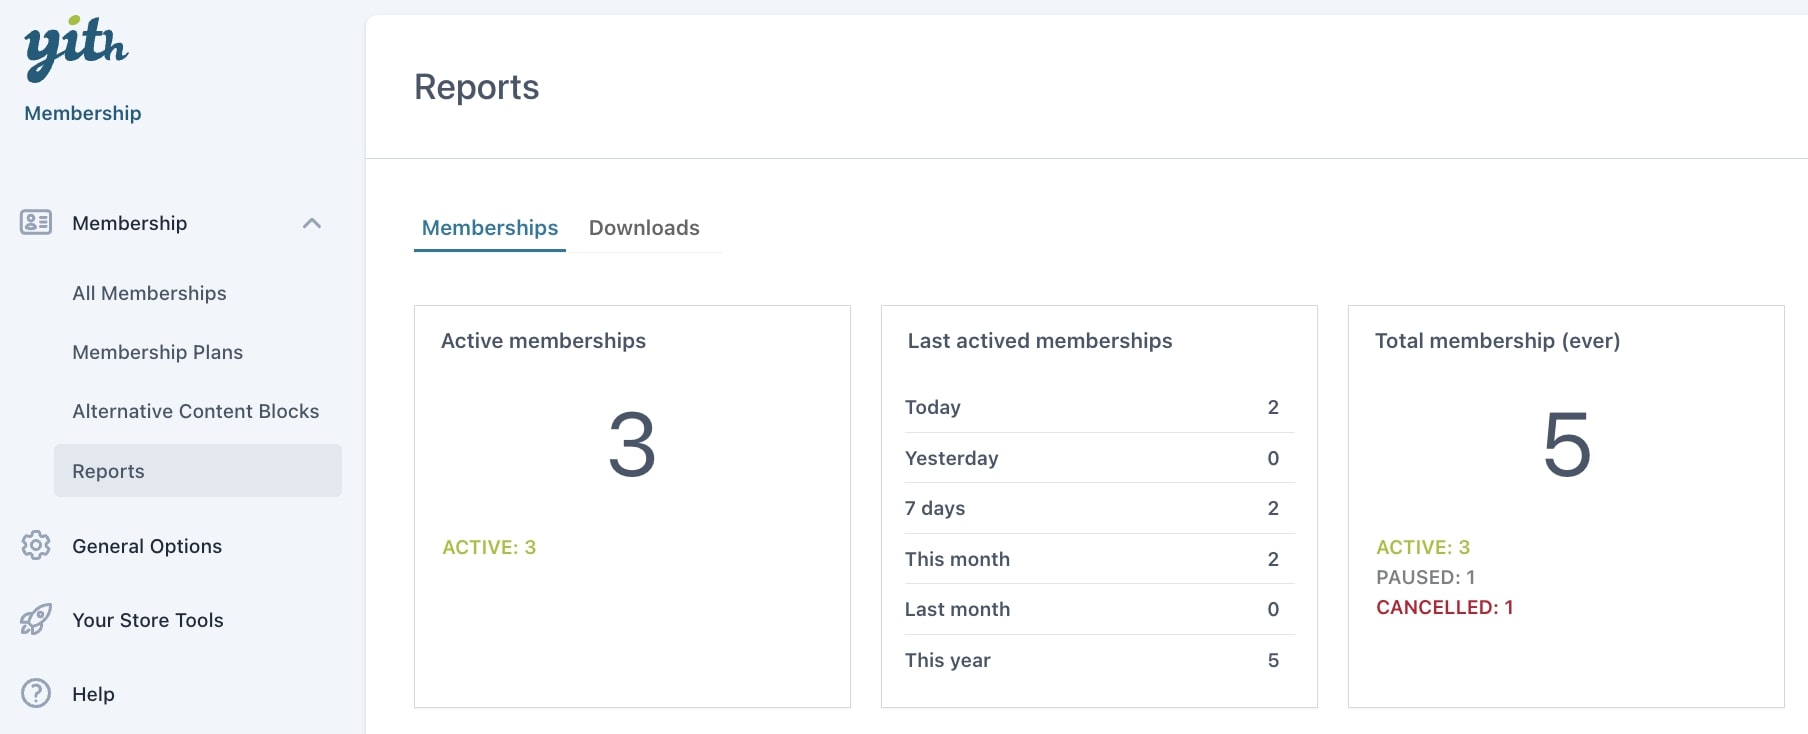Image resolution: width=1808 pixels, height=734 pixels.
Task: Open All Memberships page
Action: pyautogui.click(x=149, y=293)
